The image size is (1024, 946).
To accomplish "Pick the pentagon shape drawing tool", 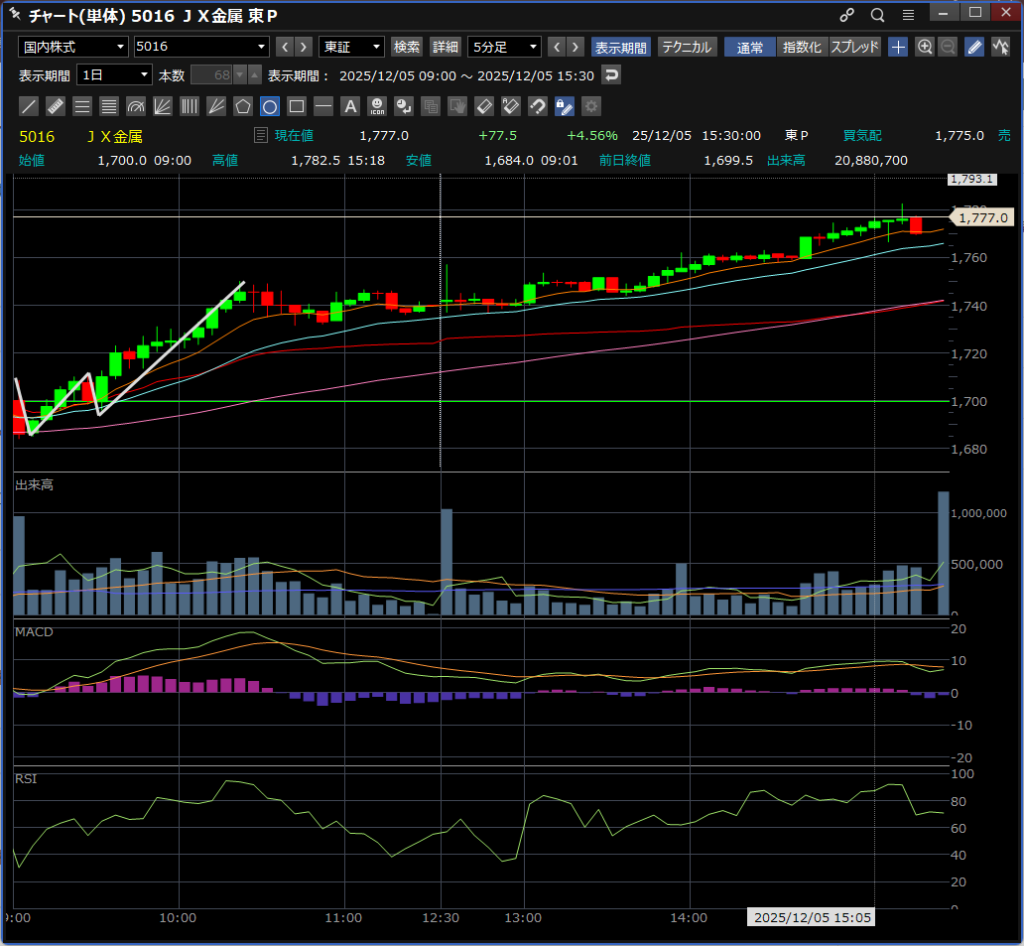I will [243, 106].
